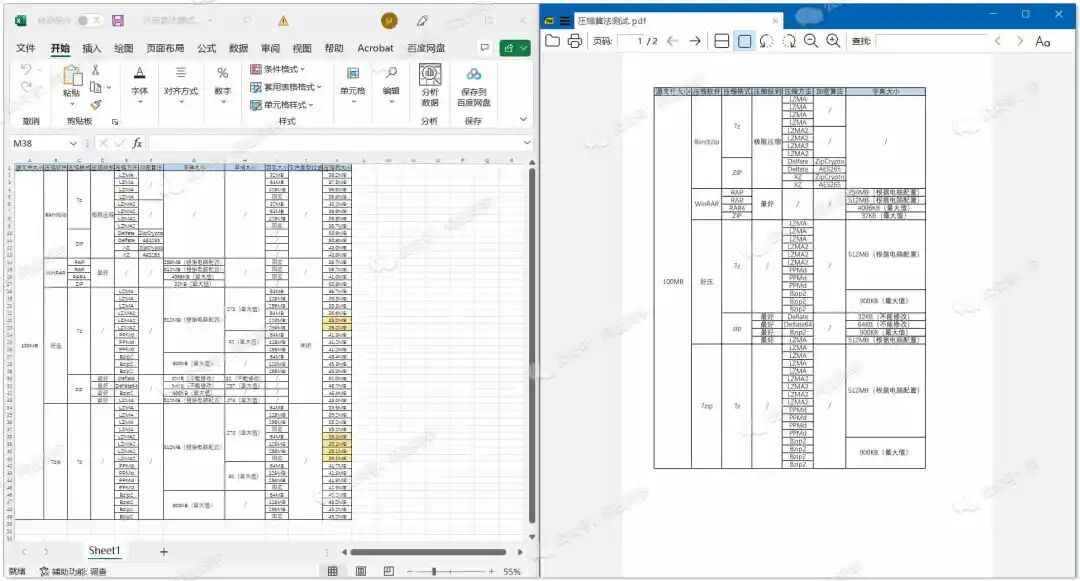Find next result arrow in PDF viewer

click(1020, 41)
